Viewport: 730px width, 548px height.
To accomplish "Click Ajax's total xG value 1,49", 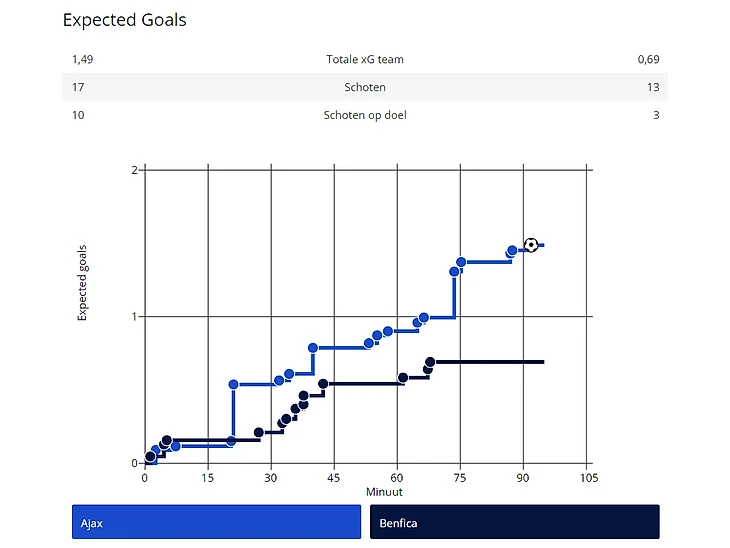I will pos(83,60).
